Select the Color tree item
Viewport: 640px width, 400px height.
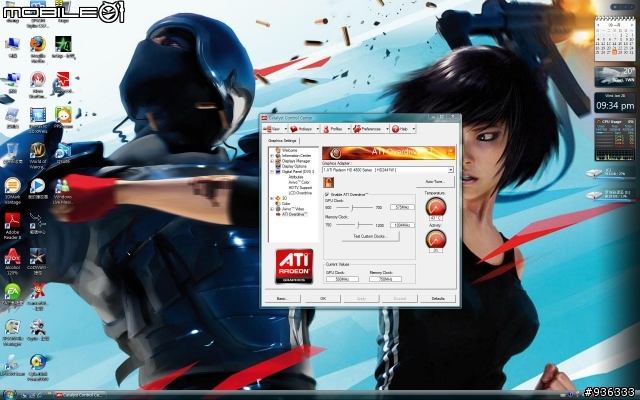coord(286,203)
